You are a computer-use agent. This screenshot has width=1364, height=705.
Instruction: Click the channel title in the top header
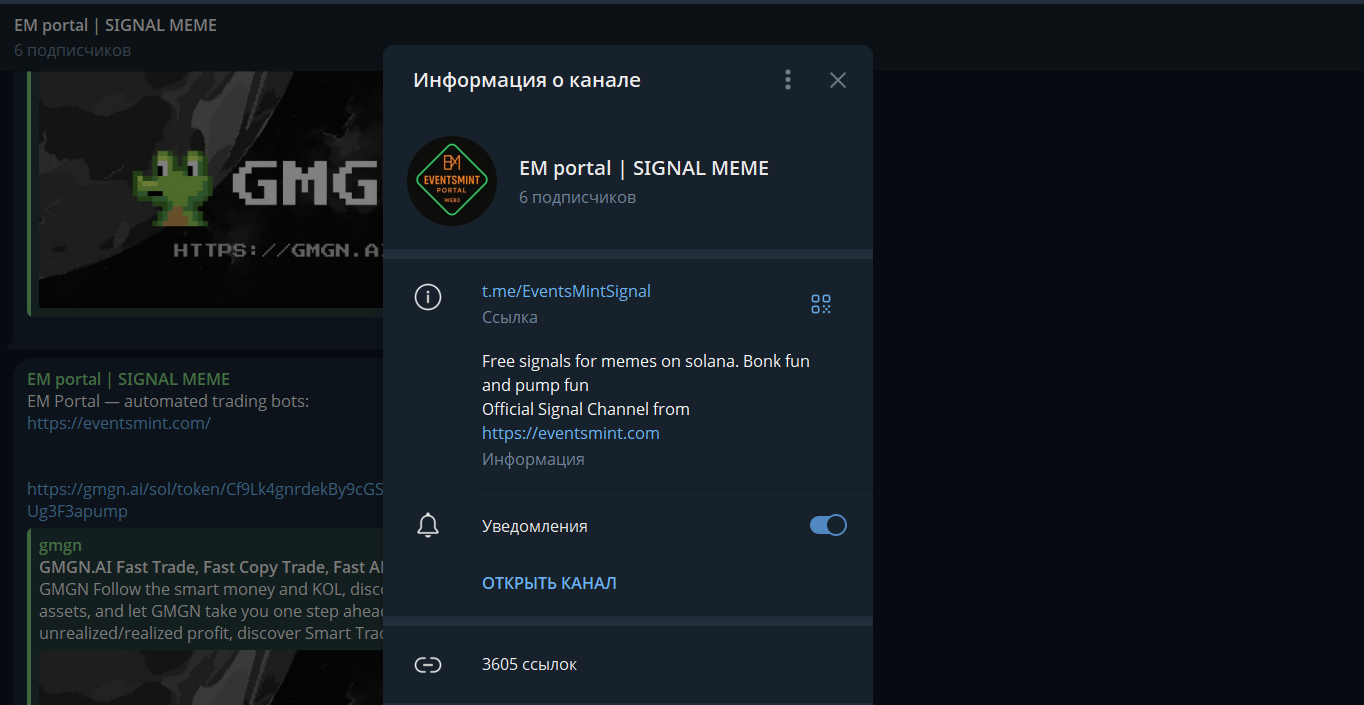point(115,25)
